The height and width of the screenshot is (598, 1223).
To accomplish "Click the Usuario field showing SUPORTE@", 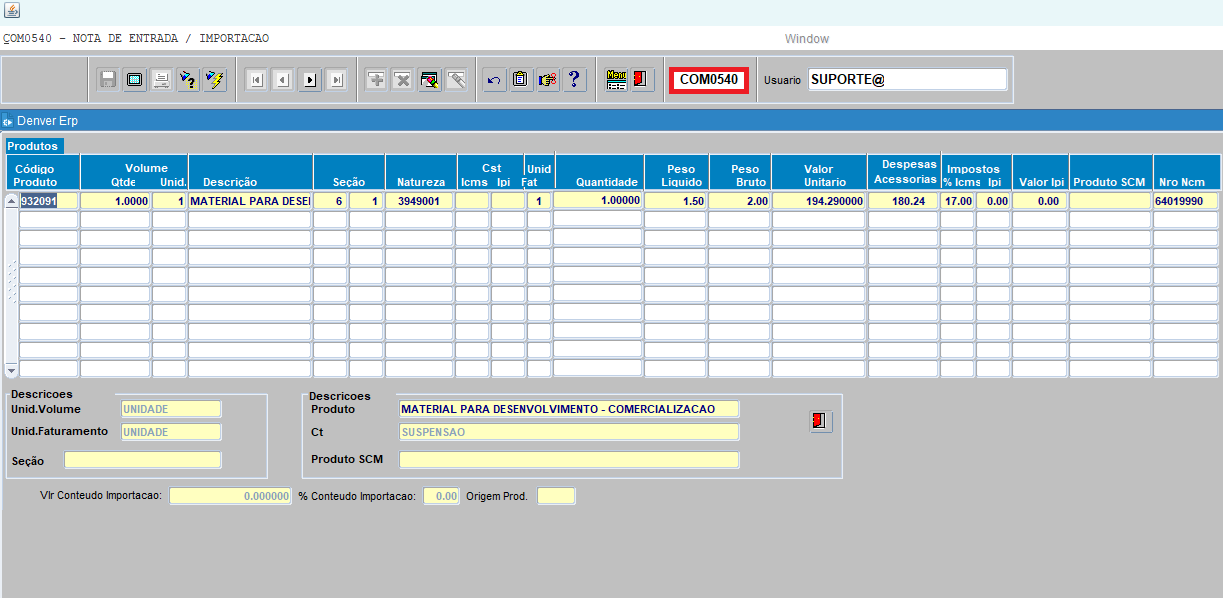I will point(907,79).
